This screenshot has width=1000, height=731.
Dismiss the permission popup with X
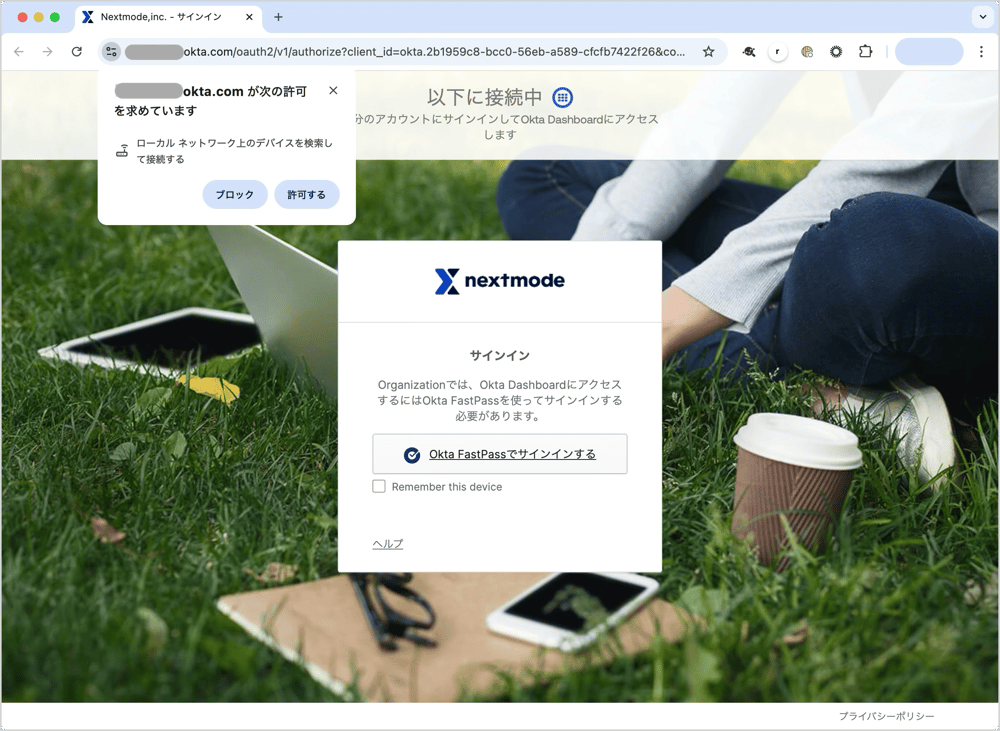[x=333, y=91]
